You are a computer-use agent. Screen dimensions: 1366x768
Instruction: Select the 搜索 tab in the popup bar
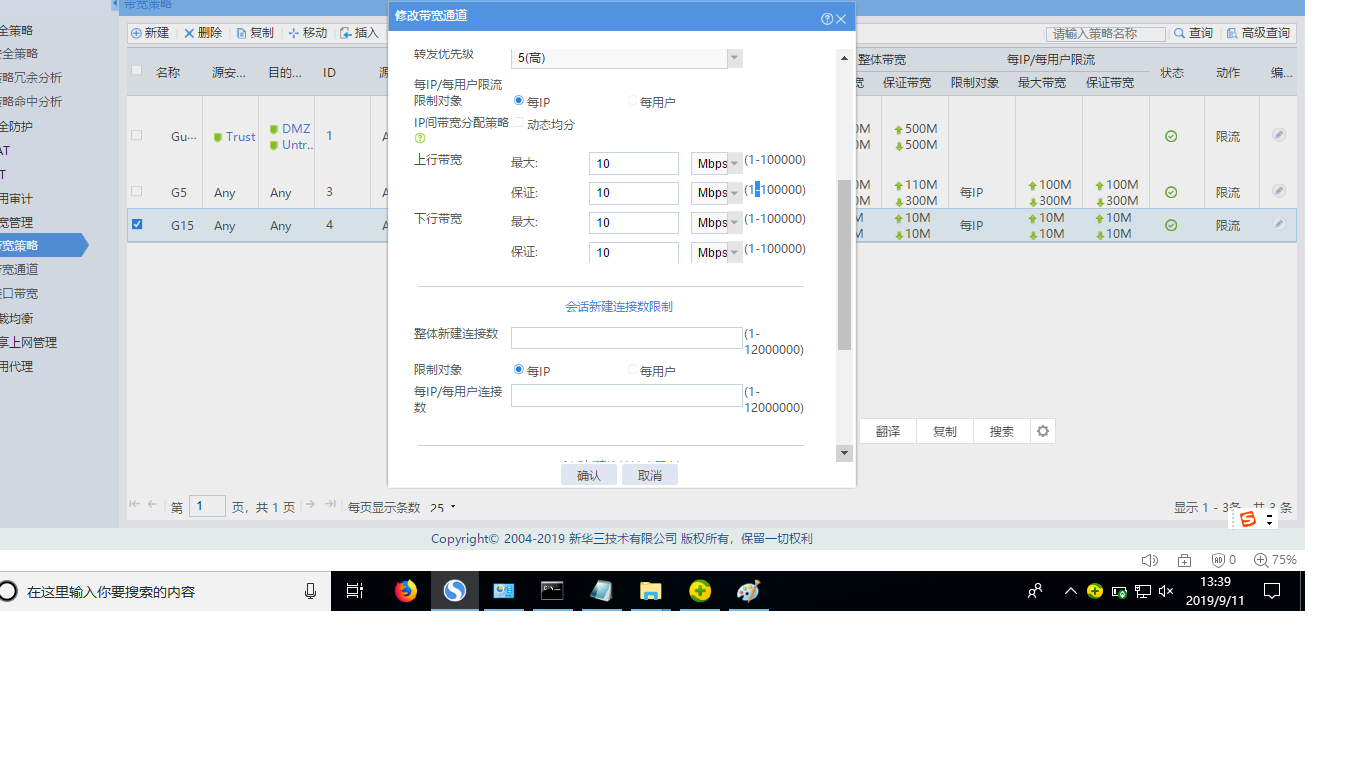tap(1002, 431)
